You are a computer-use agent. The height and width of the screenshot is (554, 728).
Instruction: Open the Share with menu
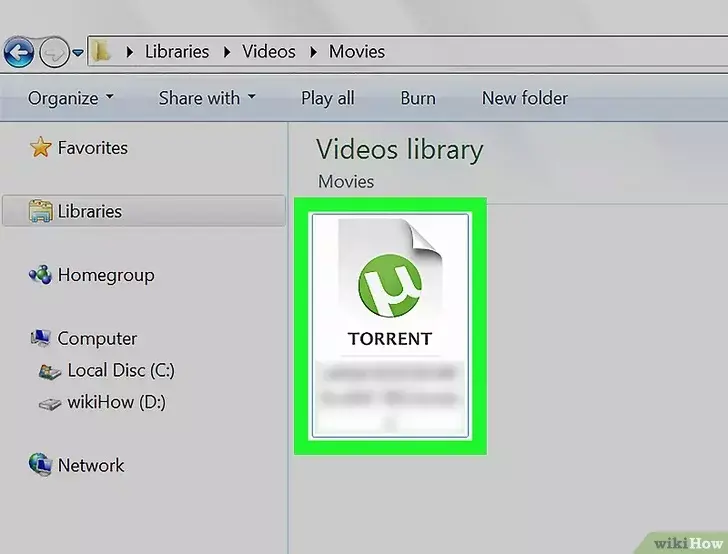pos(207,98)
